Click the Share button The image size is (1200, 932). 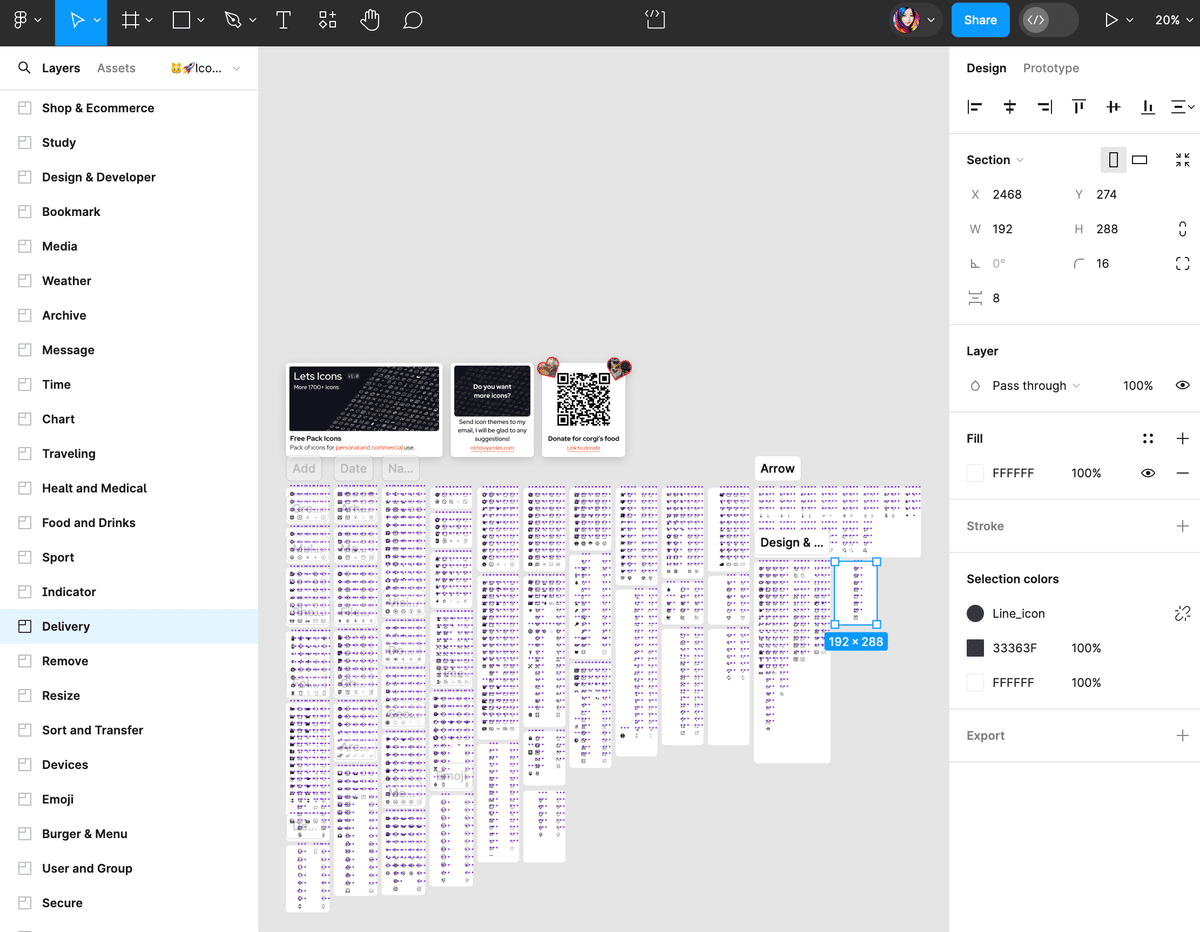(980, 20)
